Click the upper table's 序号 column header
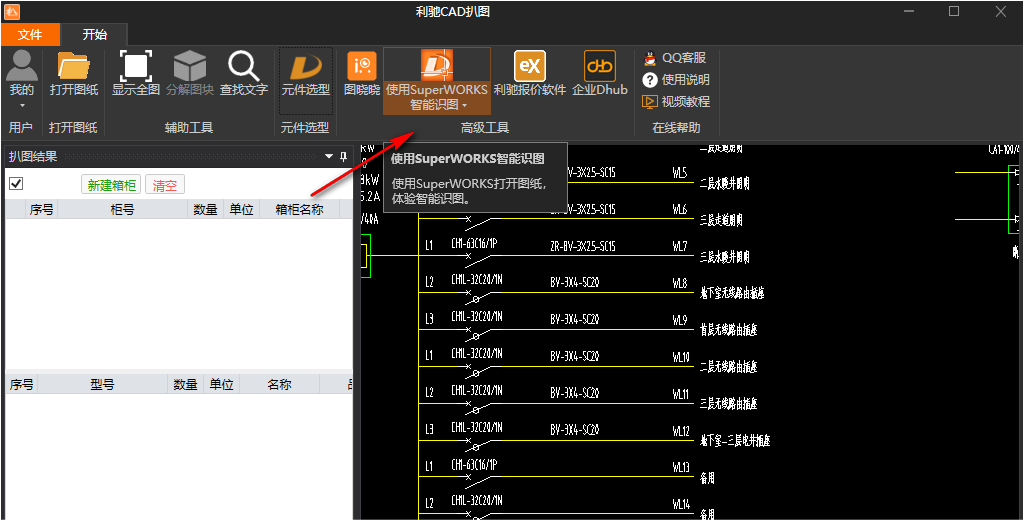This screenshot has height=520, width=1024. [41, 210]
